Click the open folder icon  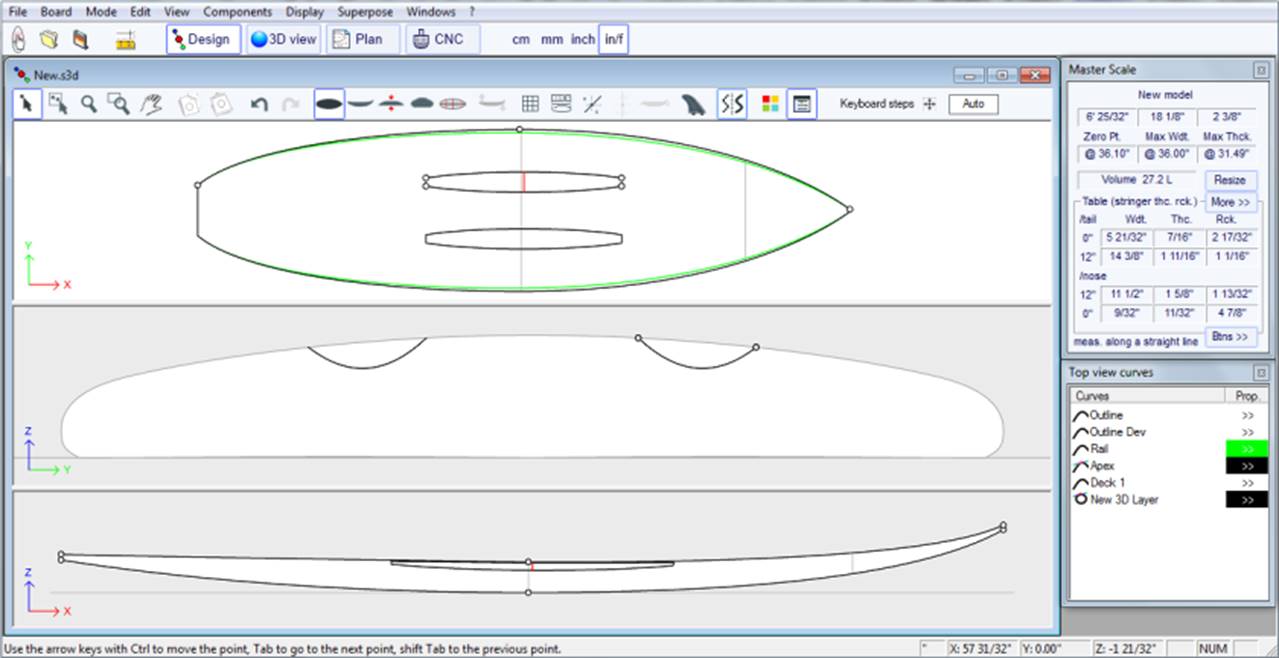point(49,40)
